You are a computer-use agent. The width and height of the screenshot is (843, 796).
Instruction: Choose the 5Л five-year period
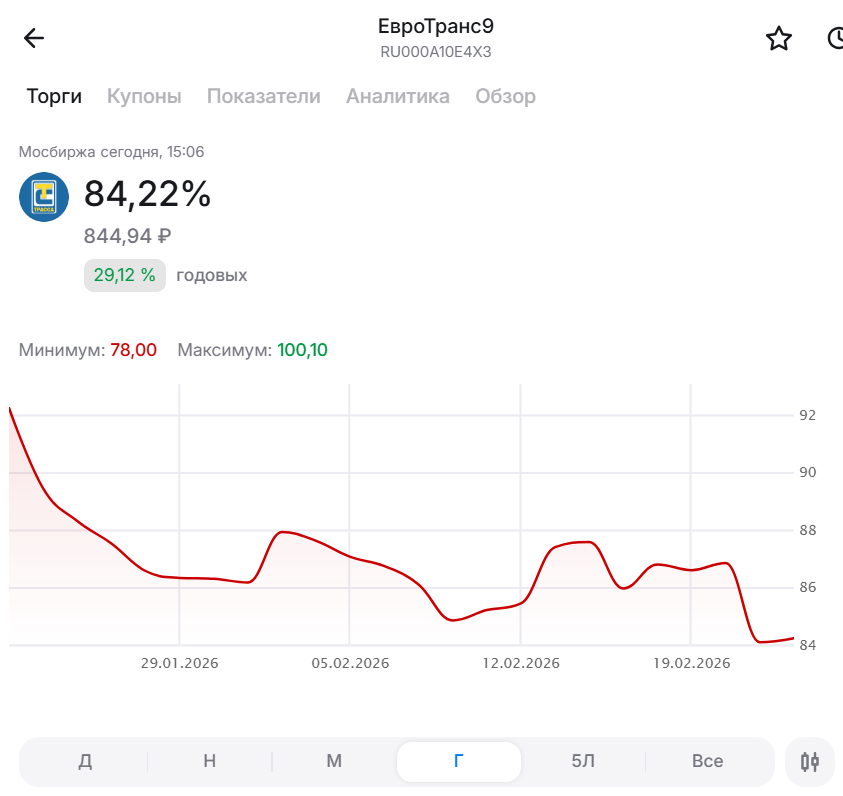(583, 761)
